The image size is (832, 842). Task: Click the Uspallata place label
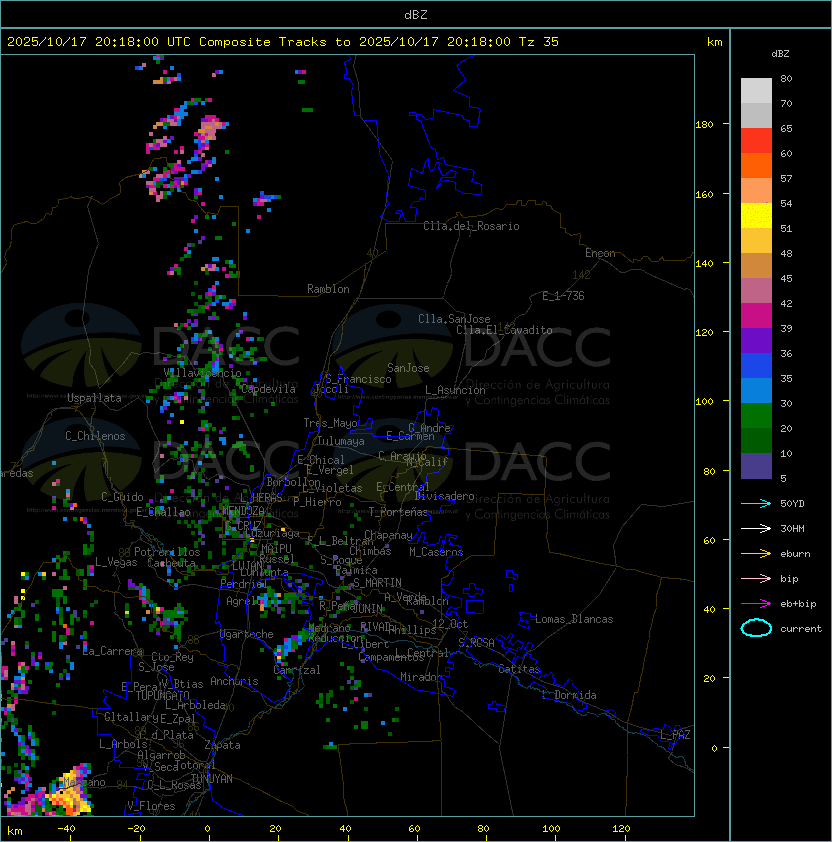coord(94,398)
